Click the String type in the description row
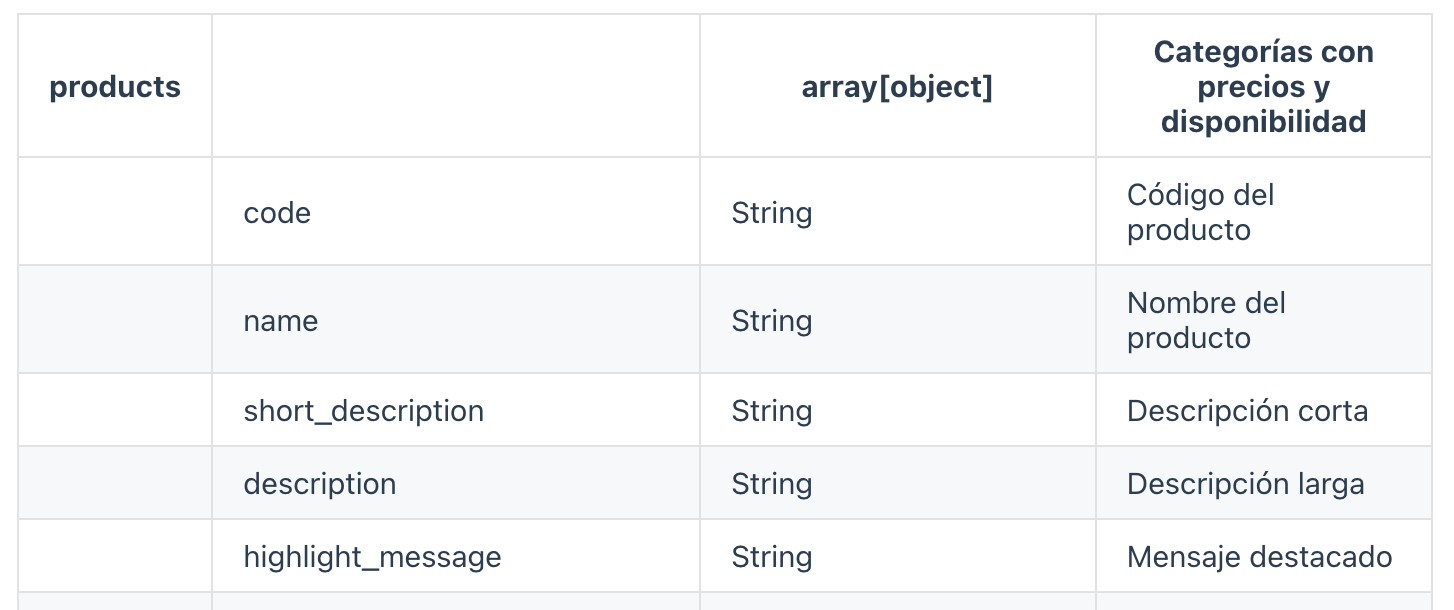1454x610 pixels. coord(771,484)
